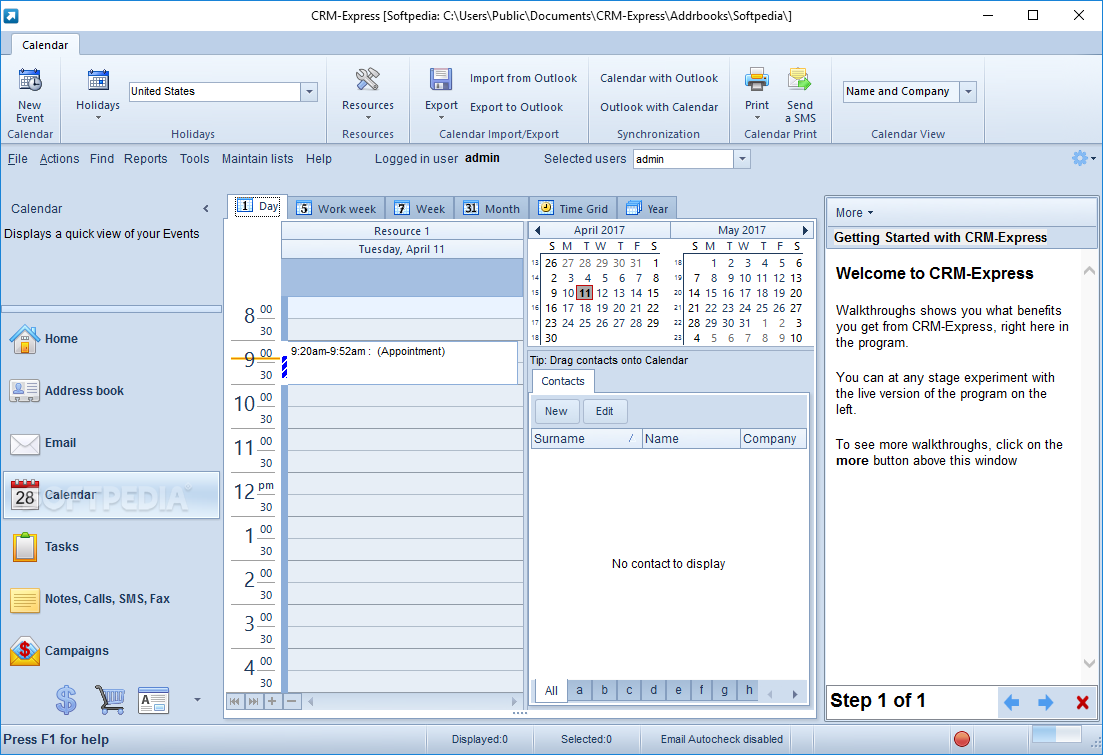Open the gear options dropdown arrow
Image resolution: width=1103 pixels, height=755 pixels.
tap(1093, 159)
